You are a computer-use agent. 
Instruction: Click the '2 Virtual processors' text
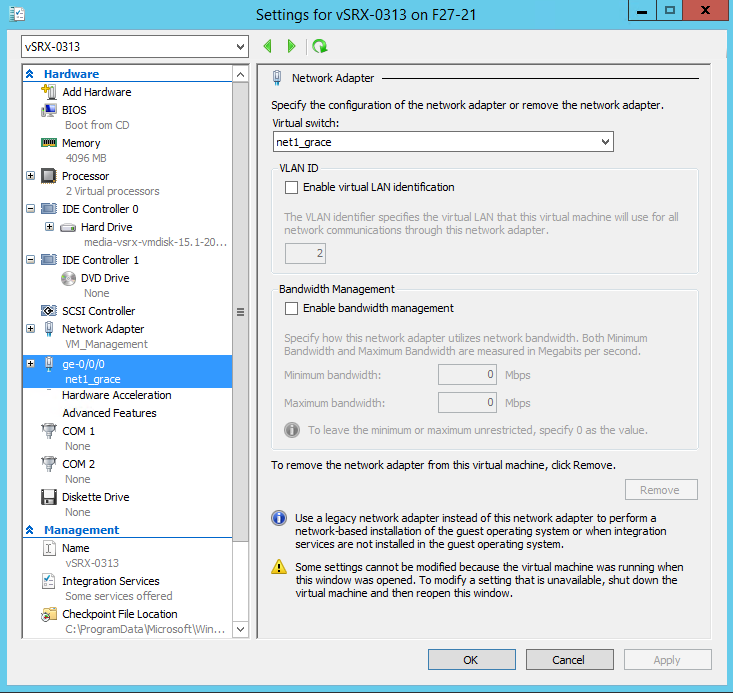point(112,191)
